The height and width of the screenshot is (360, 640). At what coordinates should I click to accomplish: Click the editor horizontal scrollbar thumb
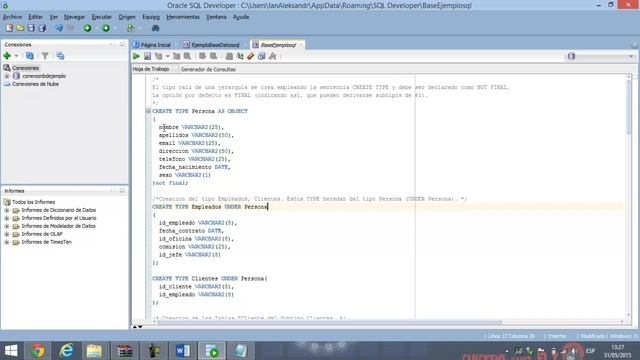[330, 322]
